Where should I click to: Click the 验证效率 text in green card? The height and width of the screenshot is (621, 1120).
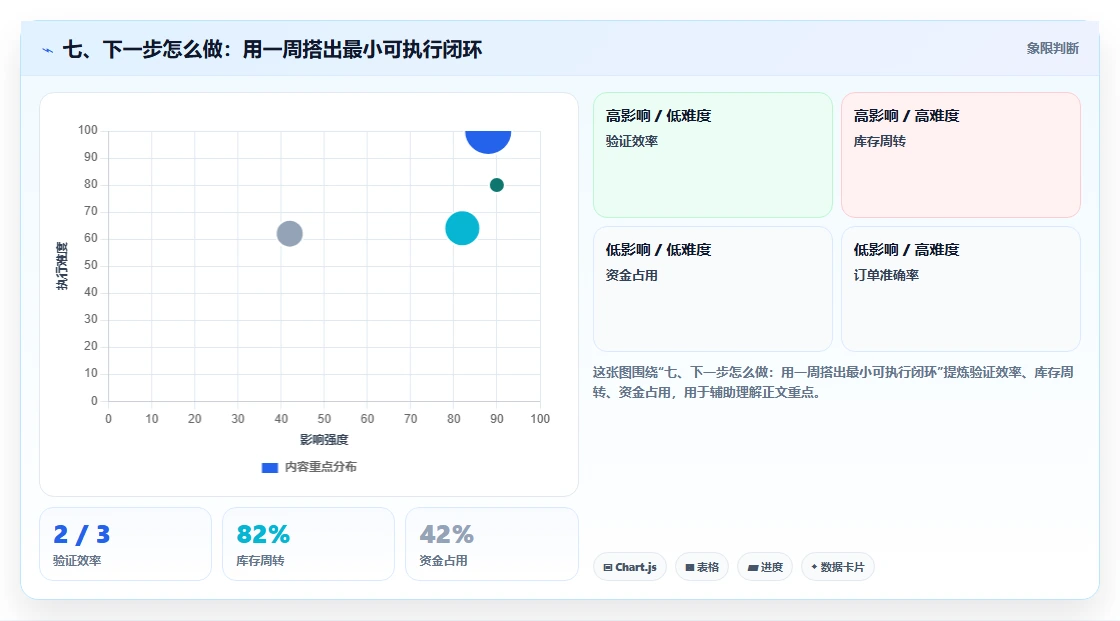pyautogui.click(x=631, y=141)
